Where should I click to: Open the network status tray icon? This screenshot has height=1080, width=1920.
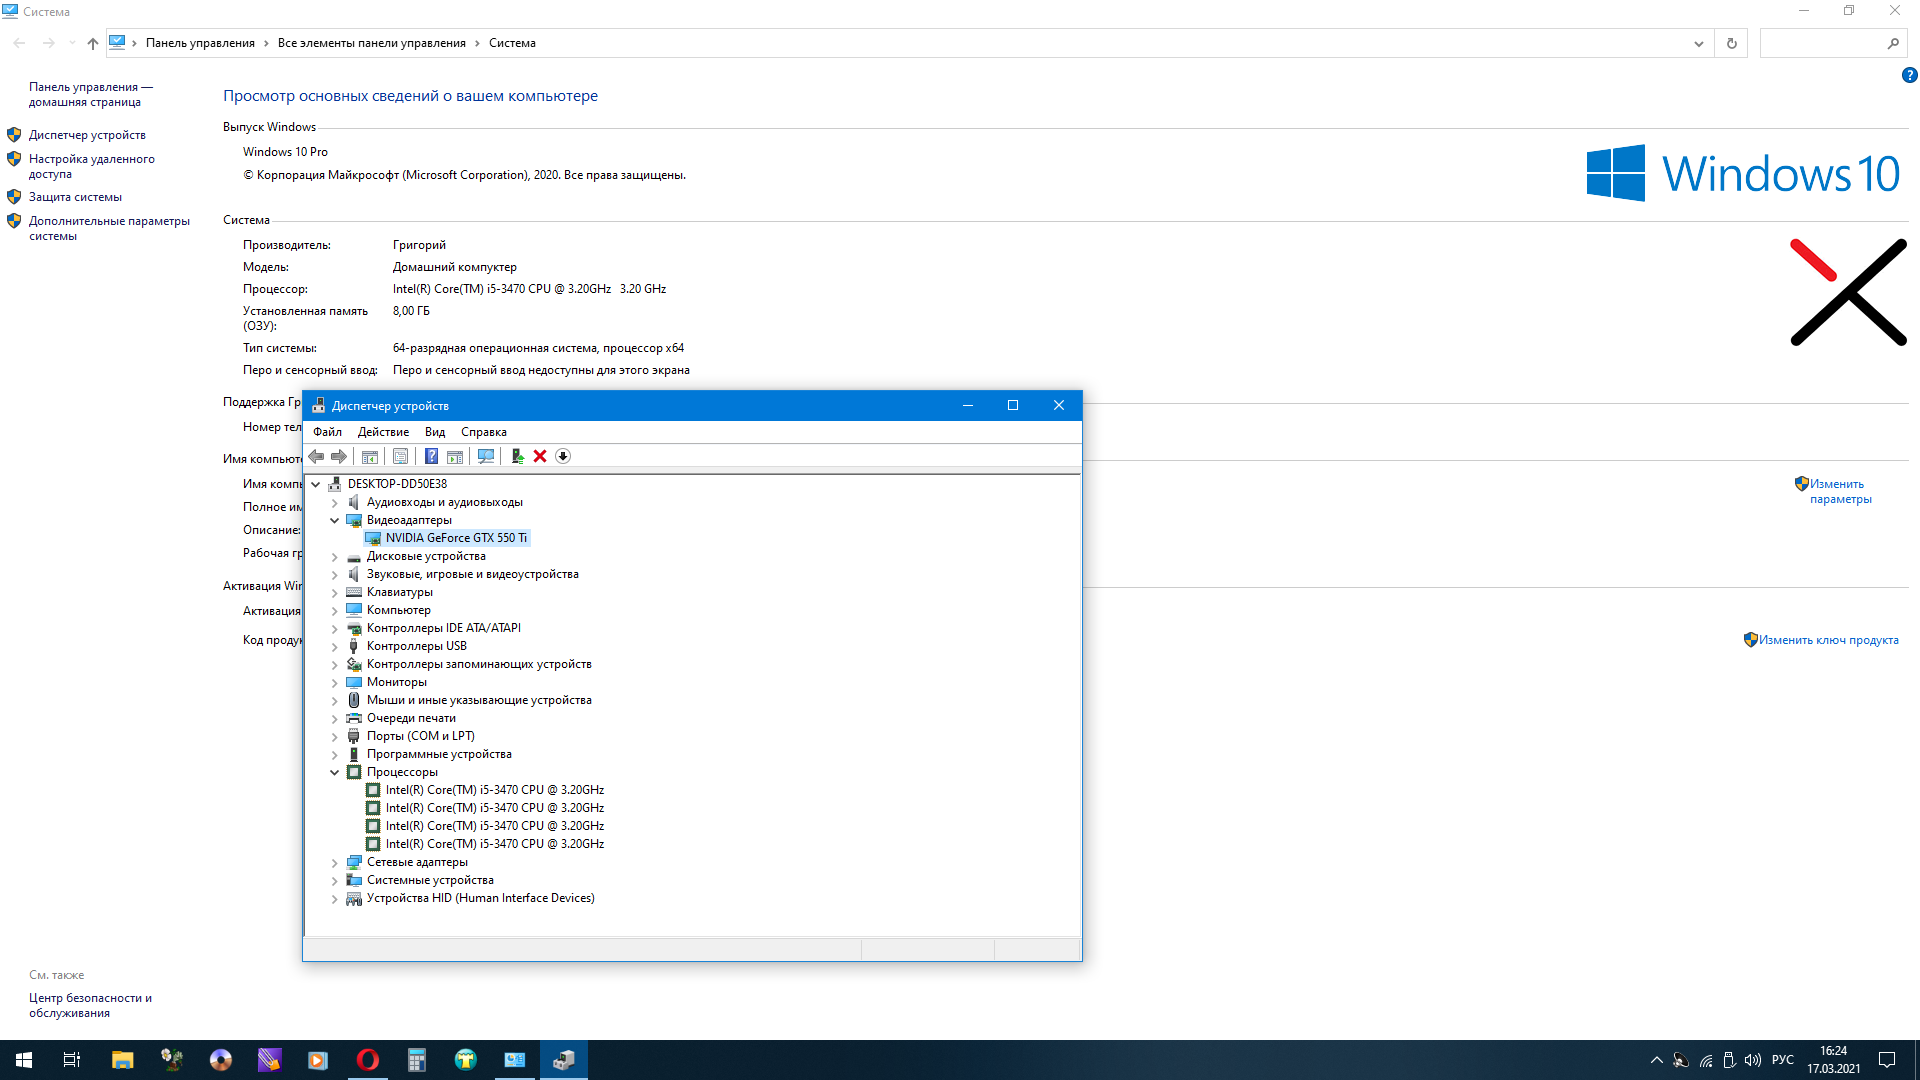point(1706,1060)
